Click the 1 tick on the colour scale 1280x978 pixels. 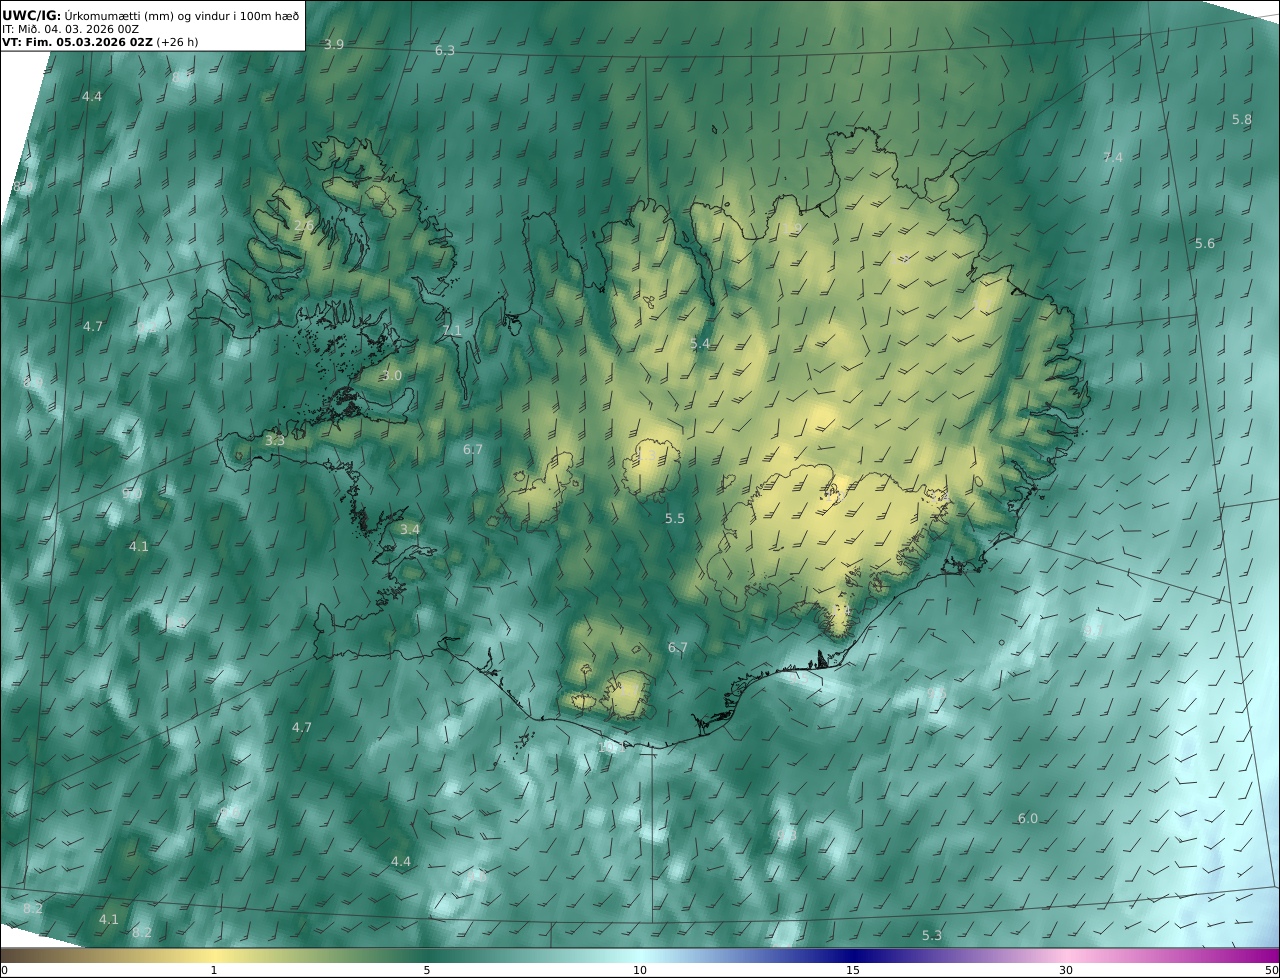pyautogui.click(x=214, y=970)
